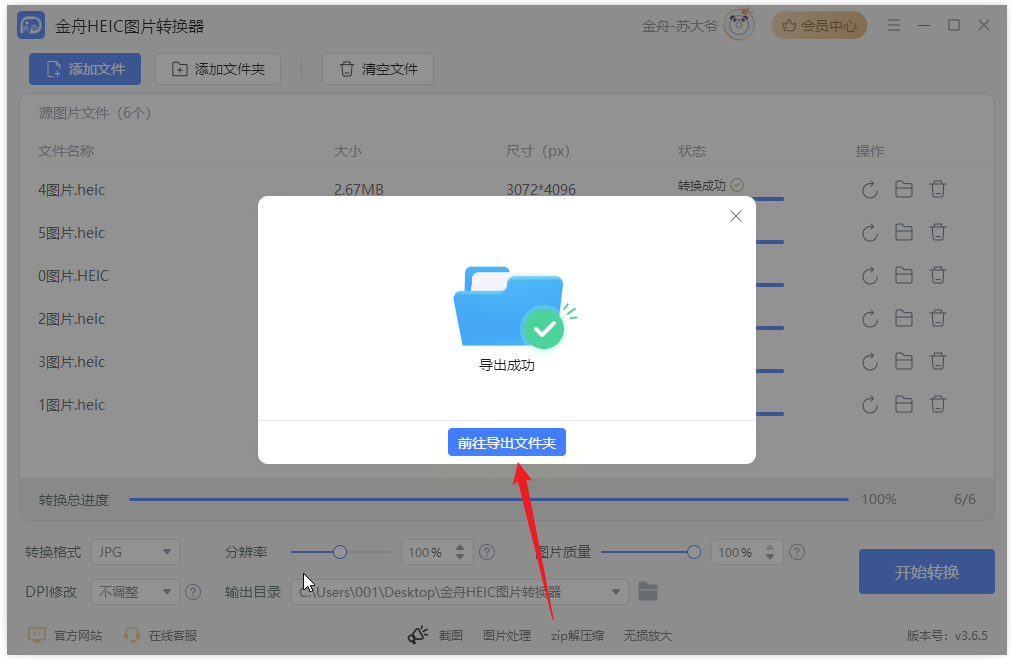Click the 清空文件 button
Viewport: 1012px width, 662px height.
click(378, 69)
